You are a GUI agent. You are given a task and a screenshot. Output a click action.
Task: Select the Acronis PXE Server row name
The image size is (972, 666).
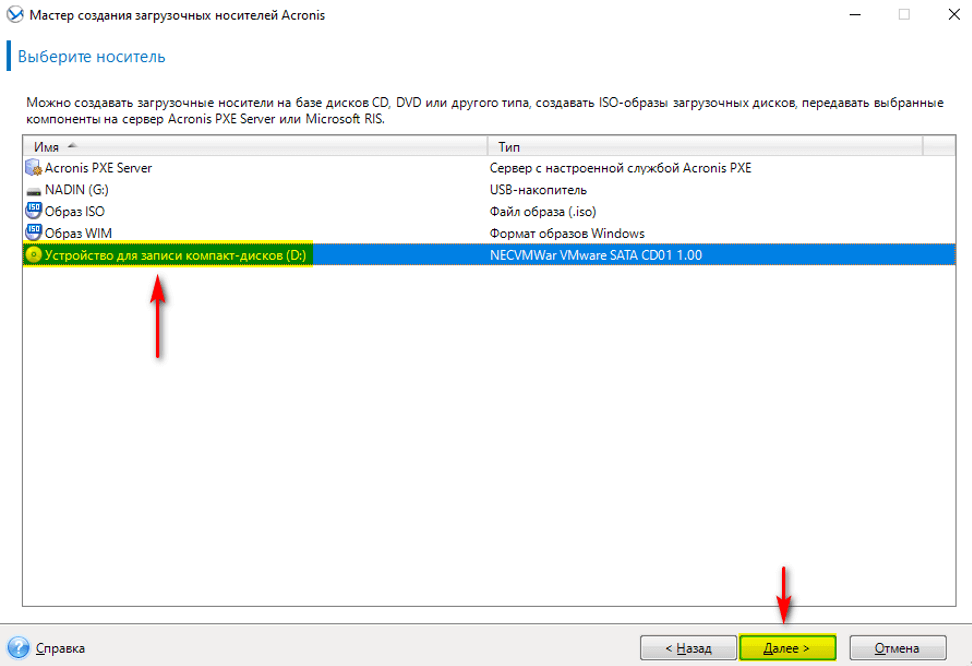click(98, 168)
